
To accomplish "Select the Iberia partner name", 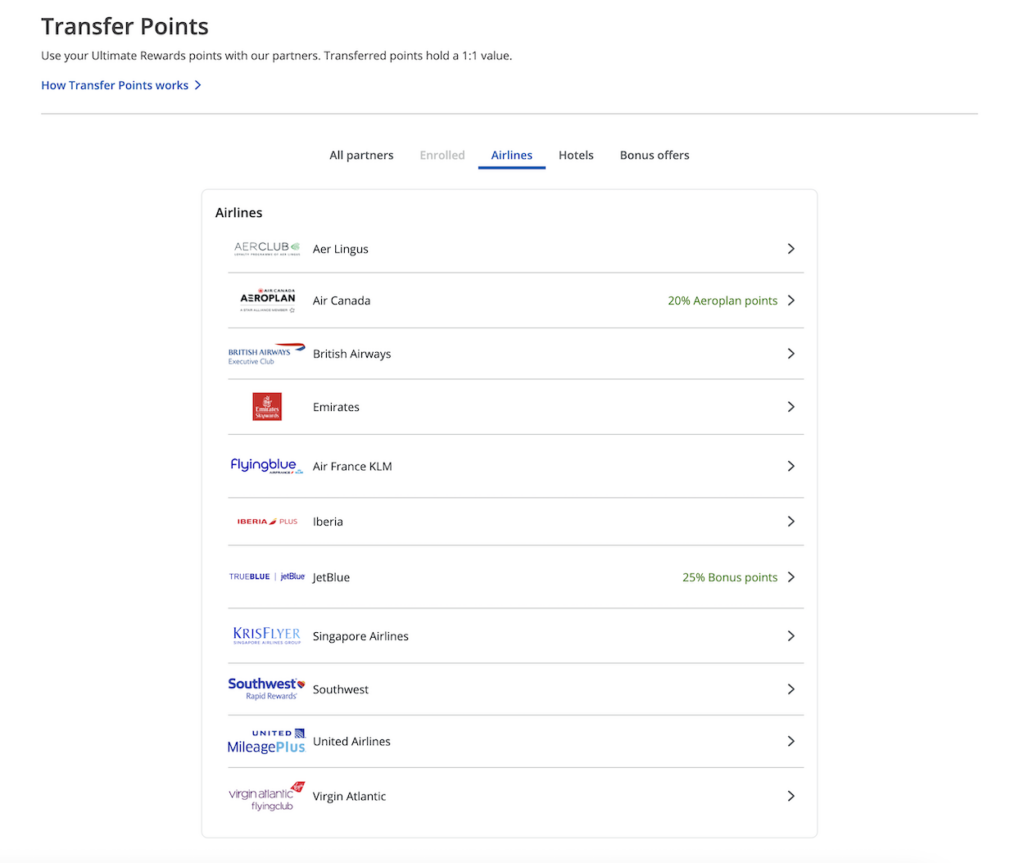I will (327, 521).
